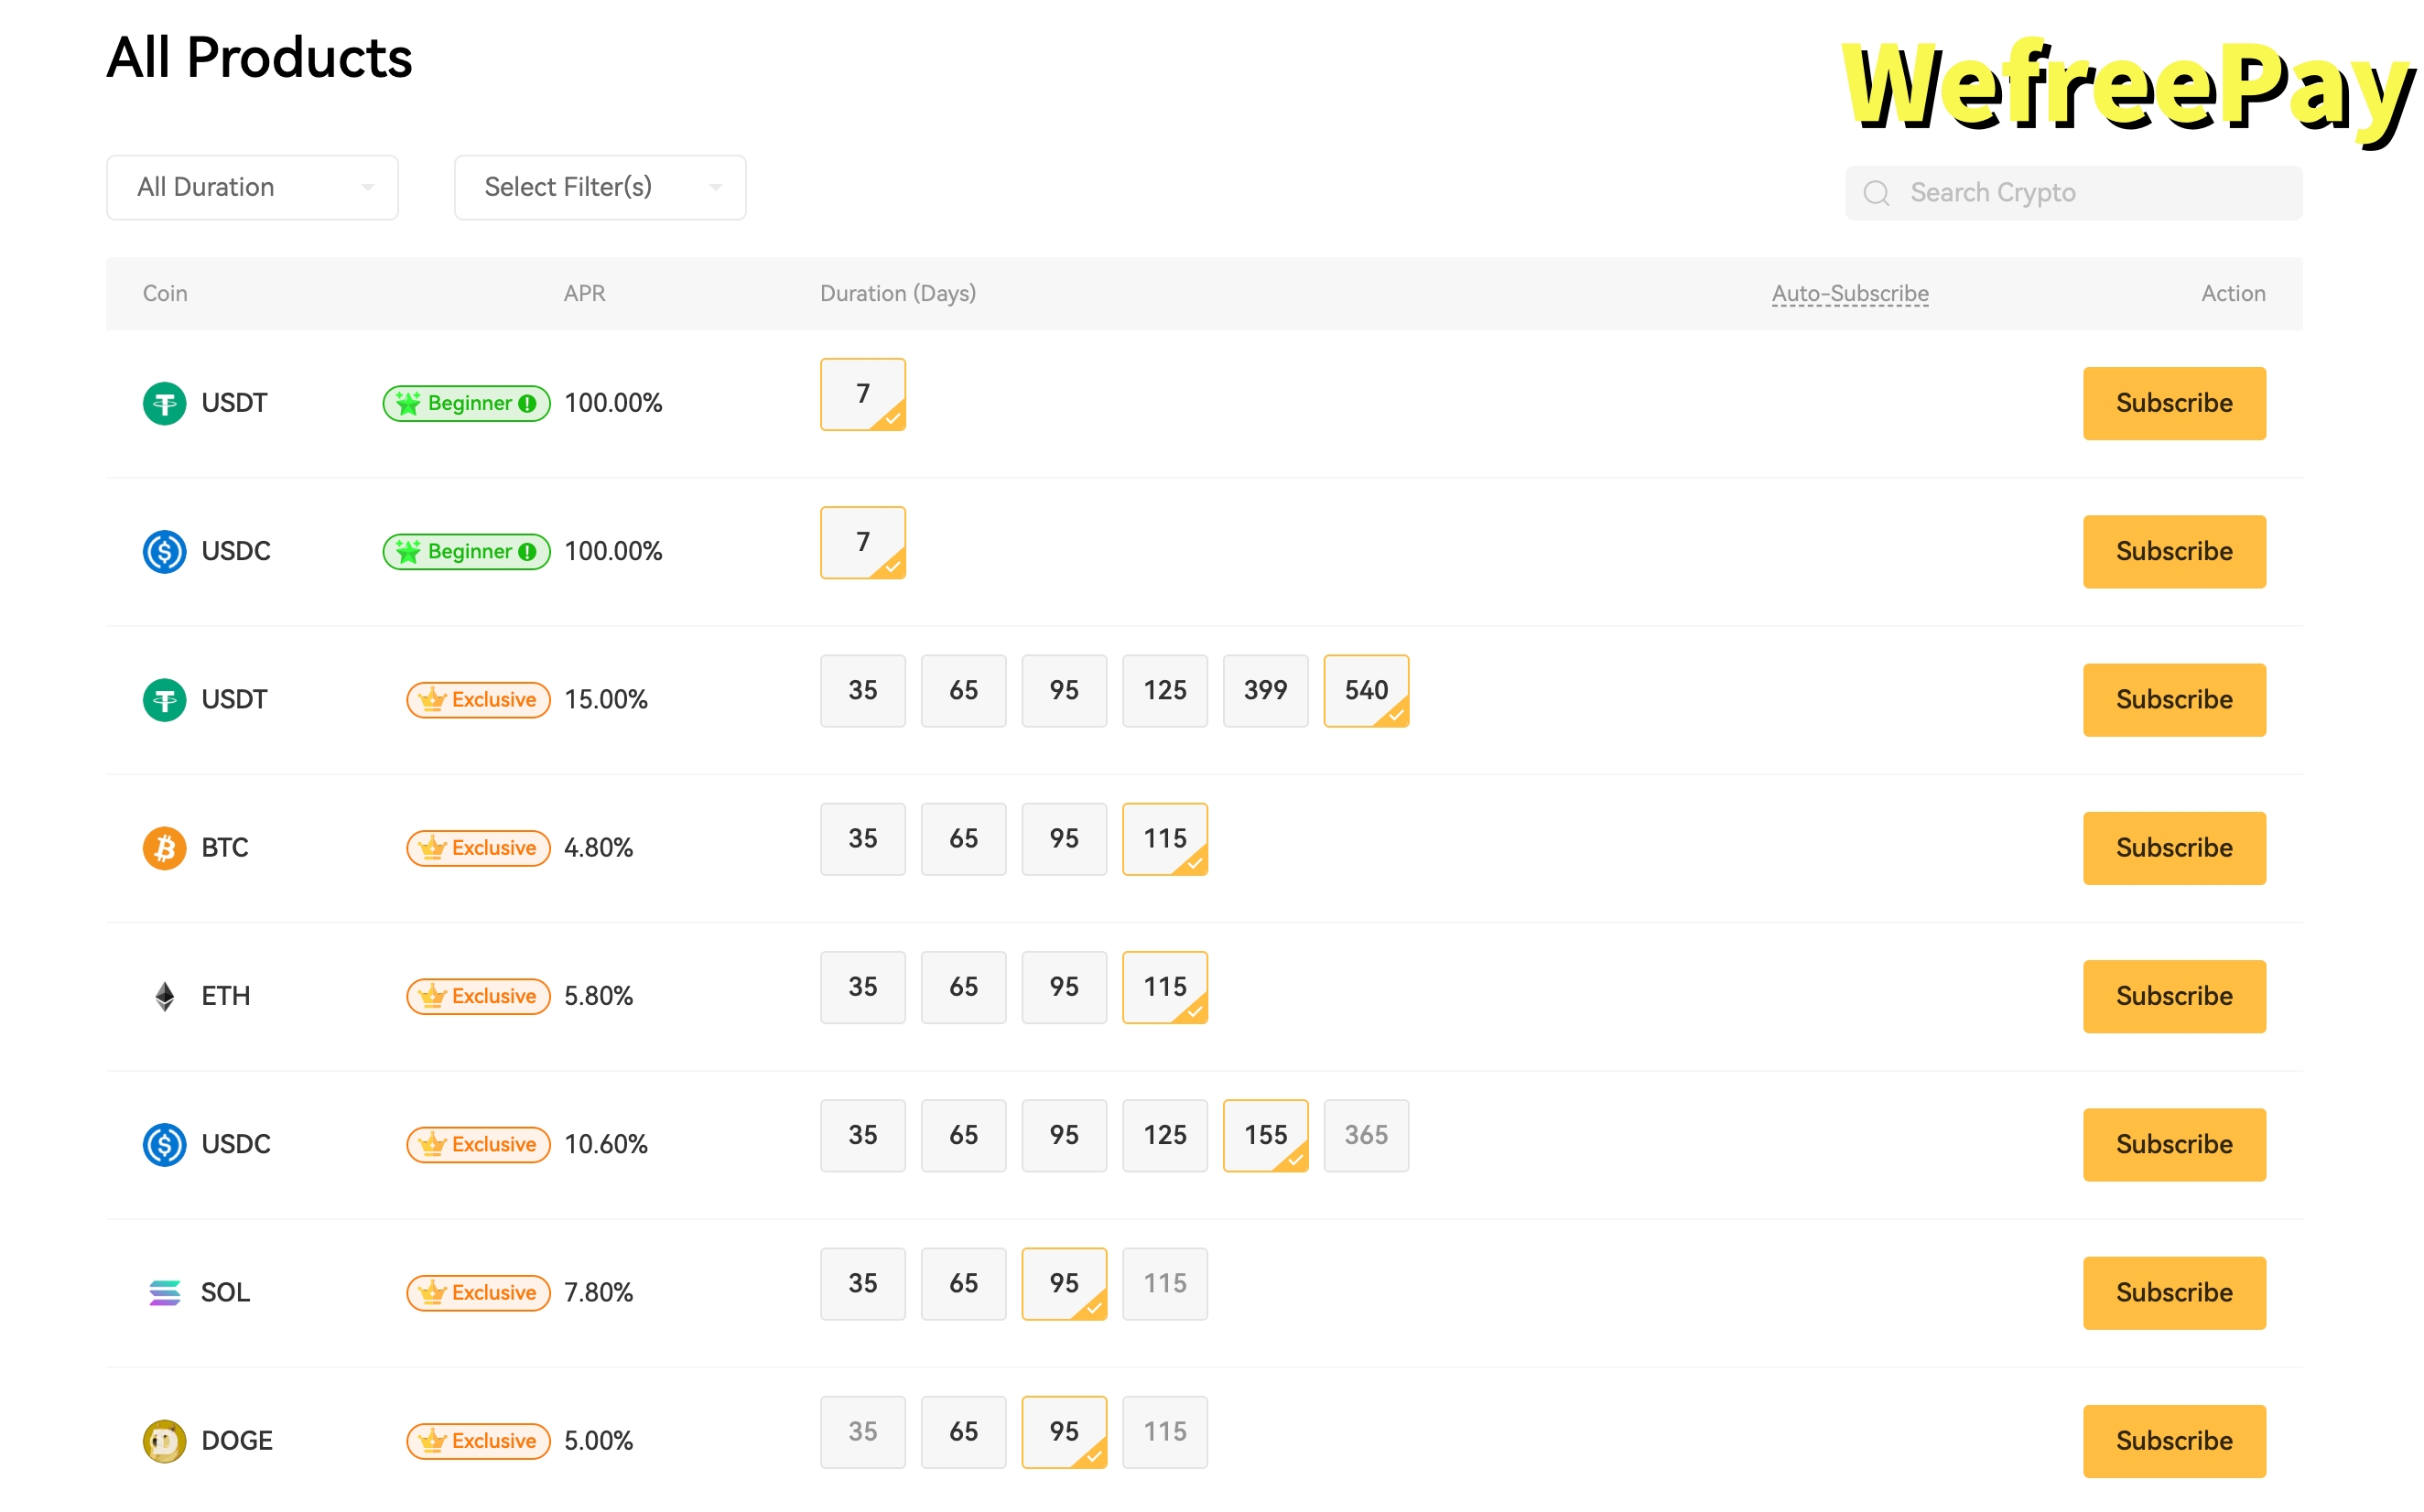This screenshot has height=1512, width=2424.
Task: Subscribe to the SOL product
Action: (2174, 1293)
